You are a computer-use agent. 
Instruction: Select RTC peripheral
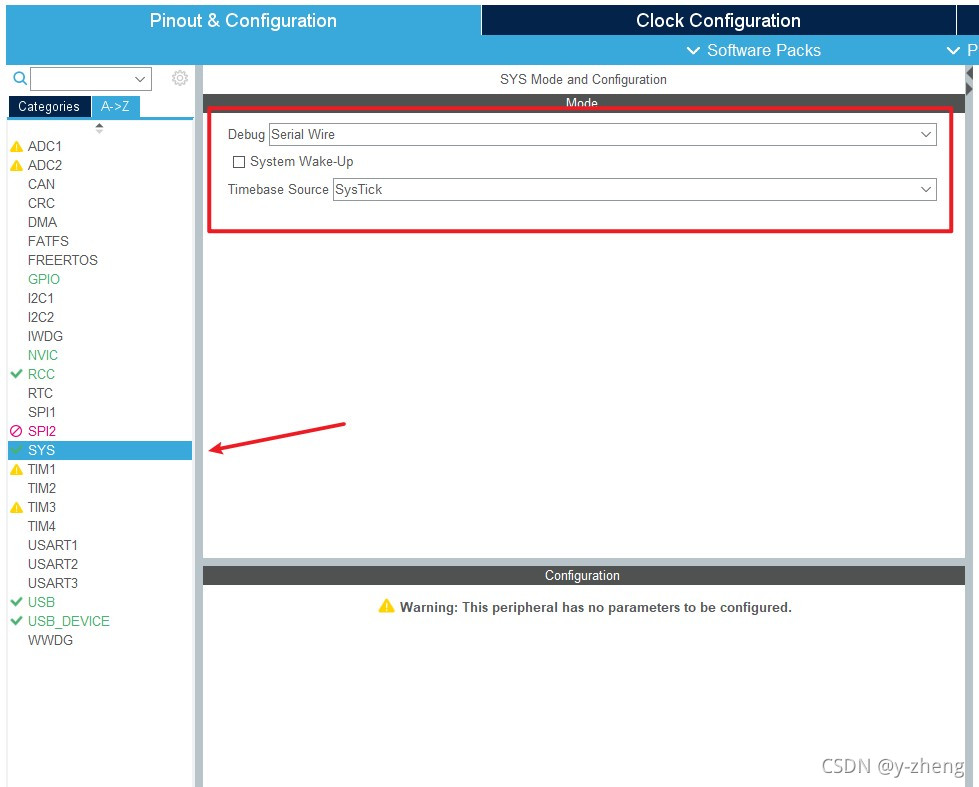[x=40, y=393]
